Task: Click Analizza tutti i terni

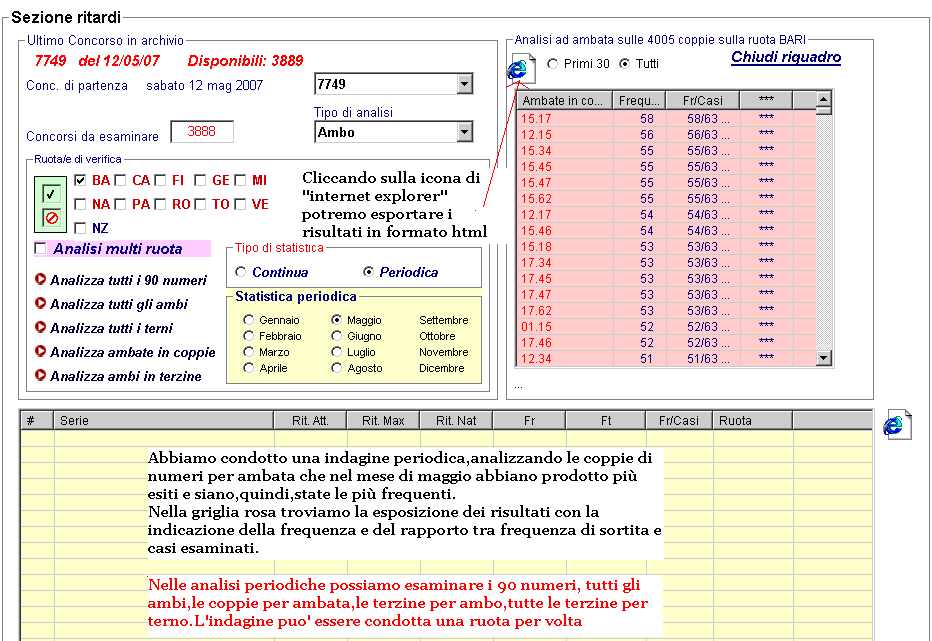Action: (x=111, y=328)
